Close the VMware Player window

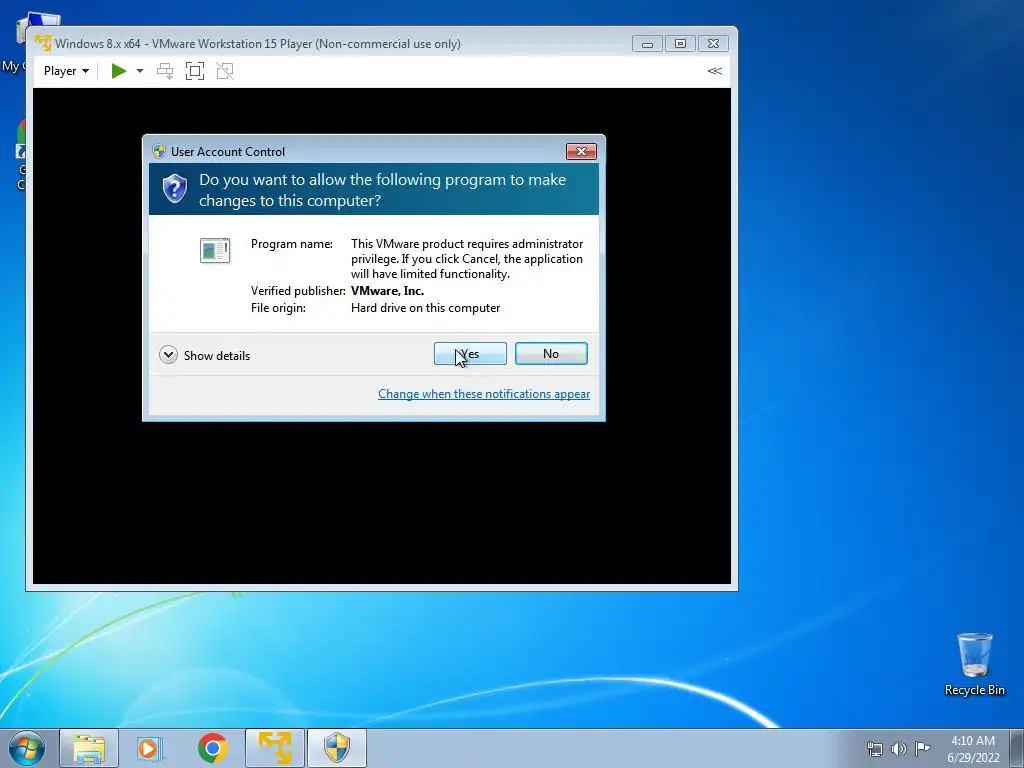[x=713, y=44]
